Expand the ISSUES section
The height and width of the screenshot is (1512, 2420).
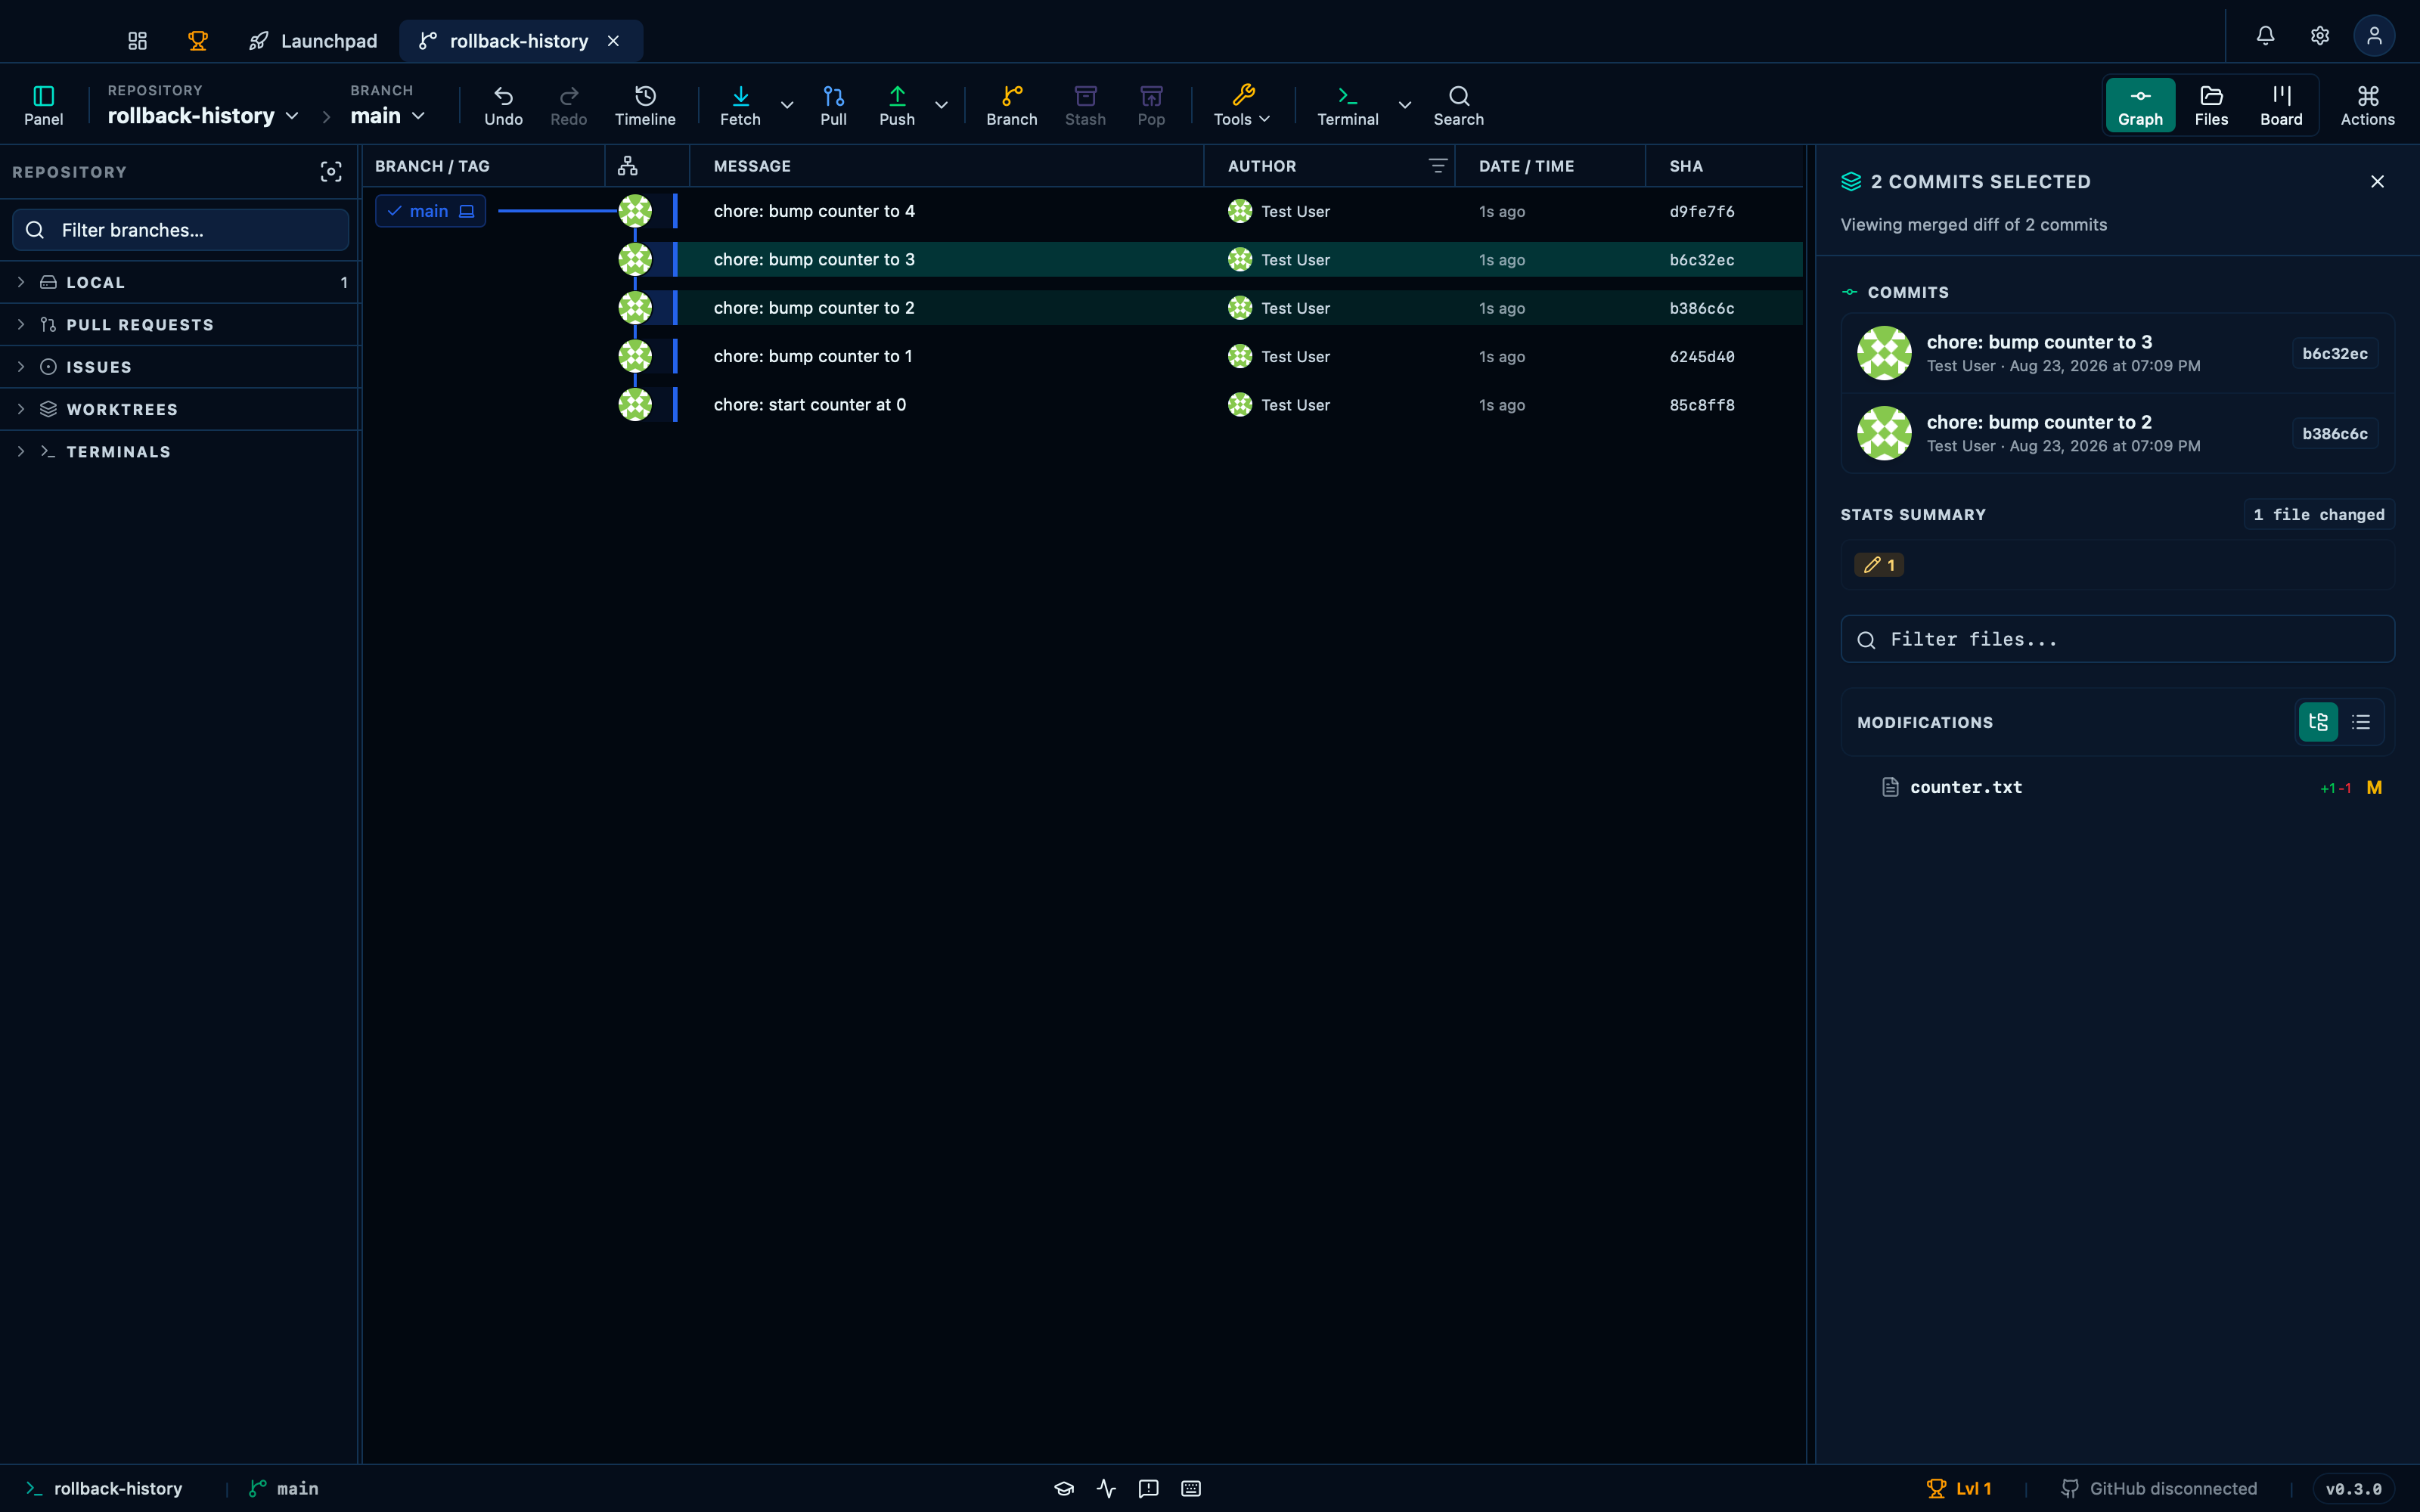pyautogui.click(x=180, y=367)
